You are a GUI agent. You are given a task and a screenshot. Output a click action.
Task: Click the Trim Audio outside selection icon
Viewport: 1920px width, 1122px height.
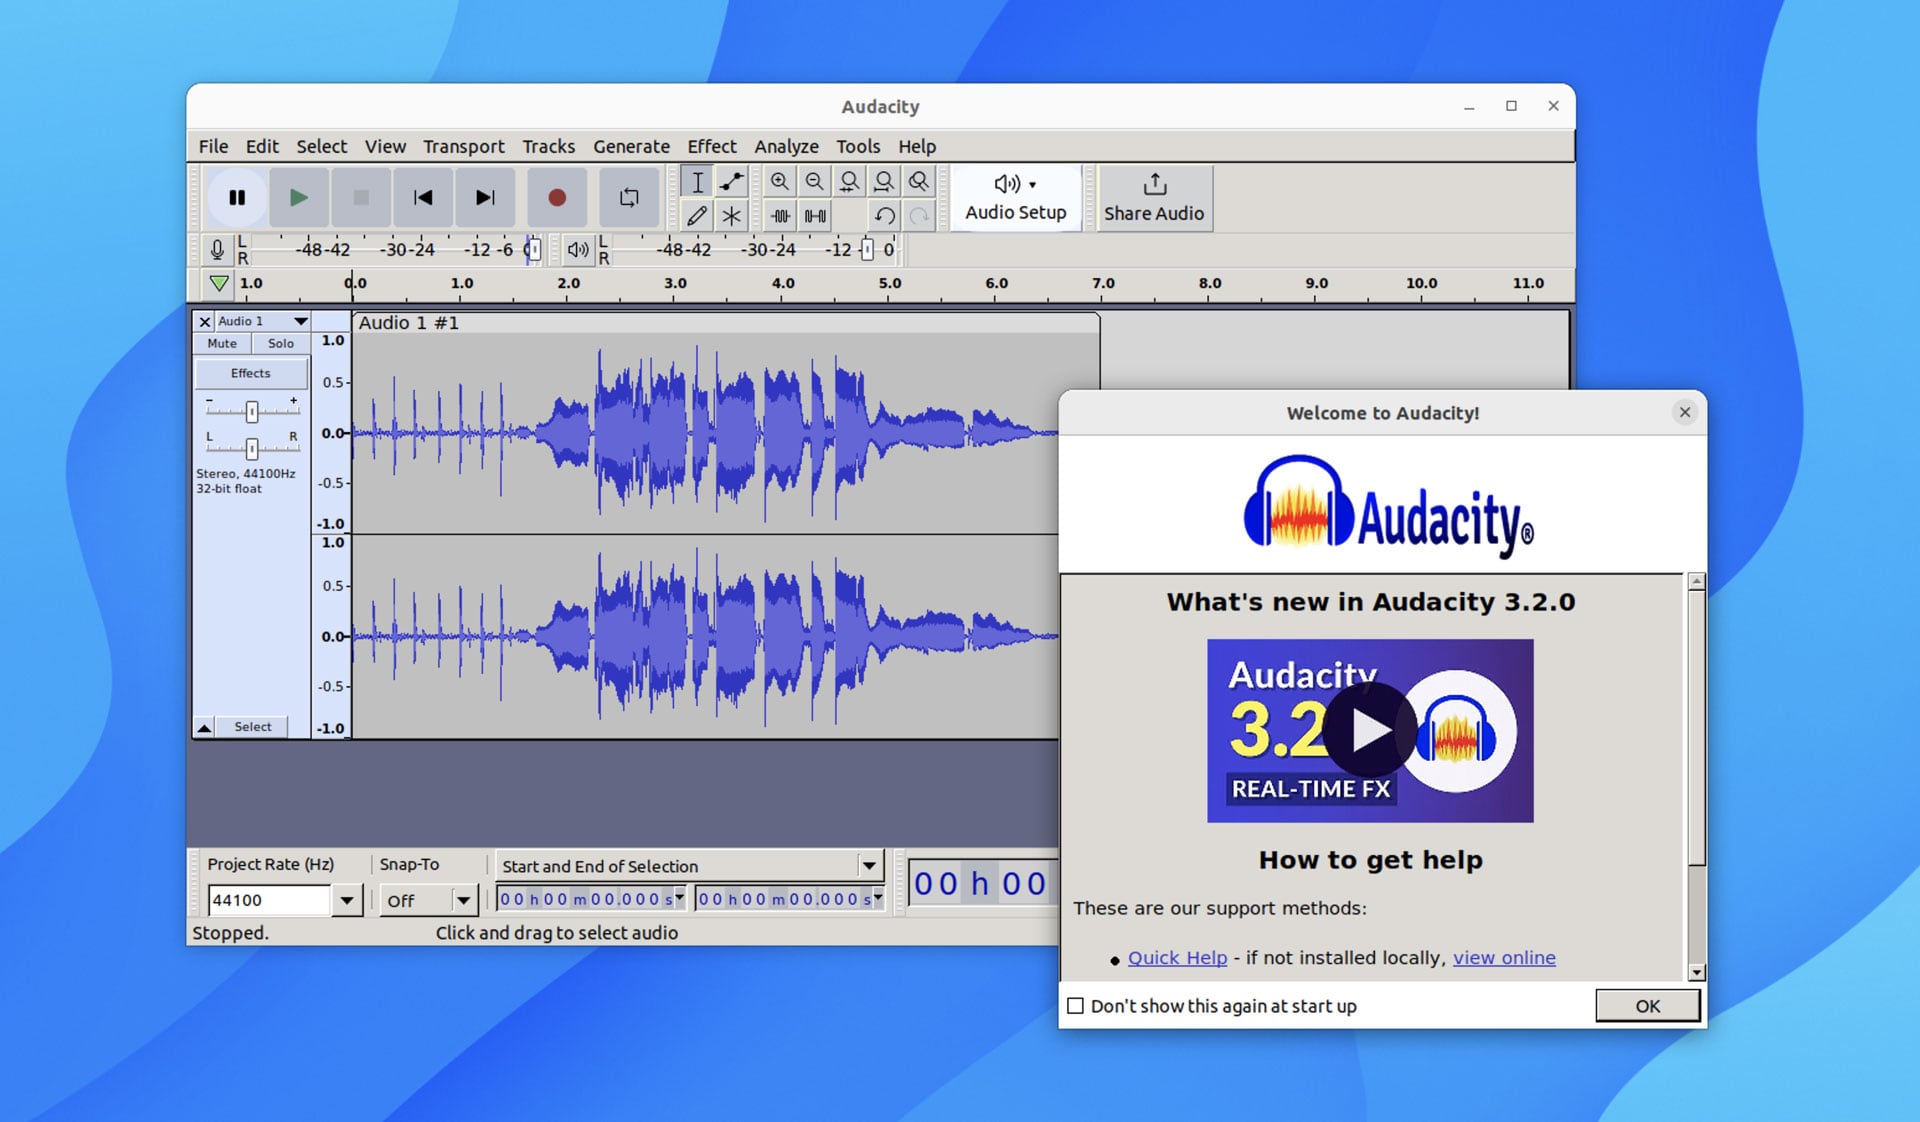coord(781,216)
